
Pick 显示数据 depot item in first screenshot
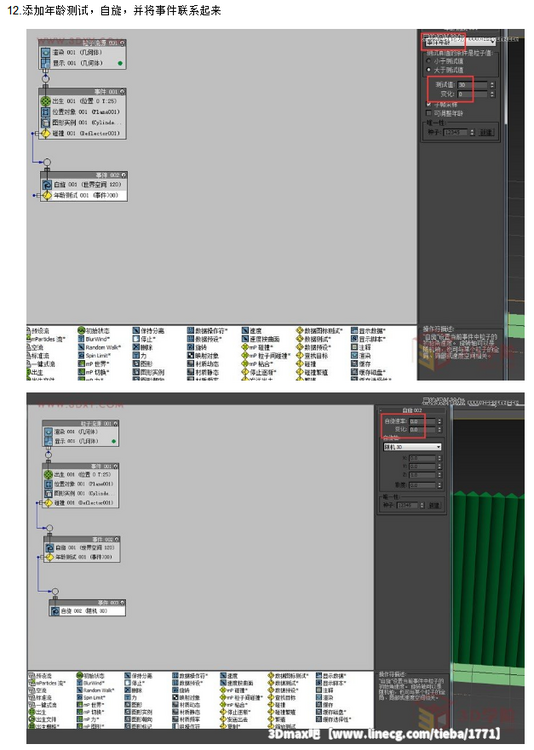tap(368, 331)
